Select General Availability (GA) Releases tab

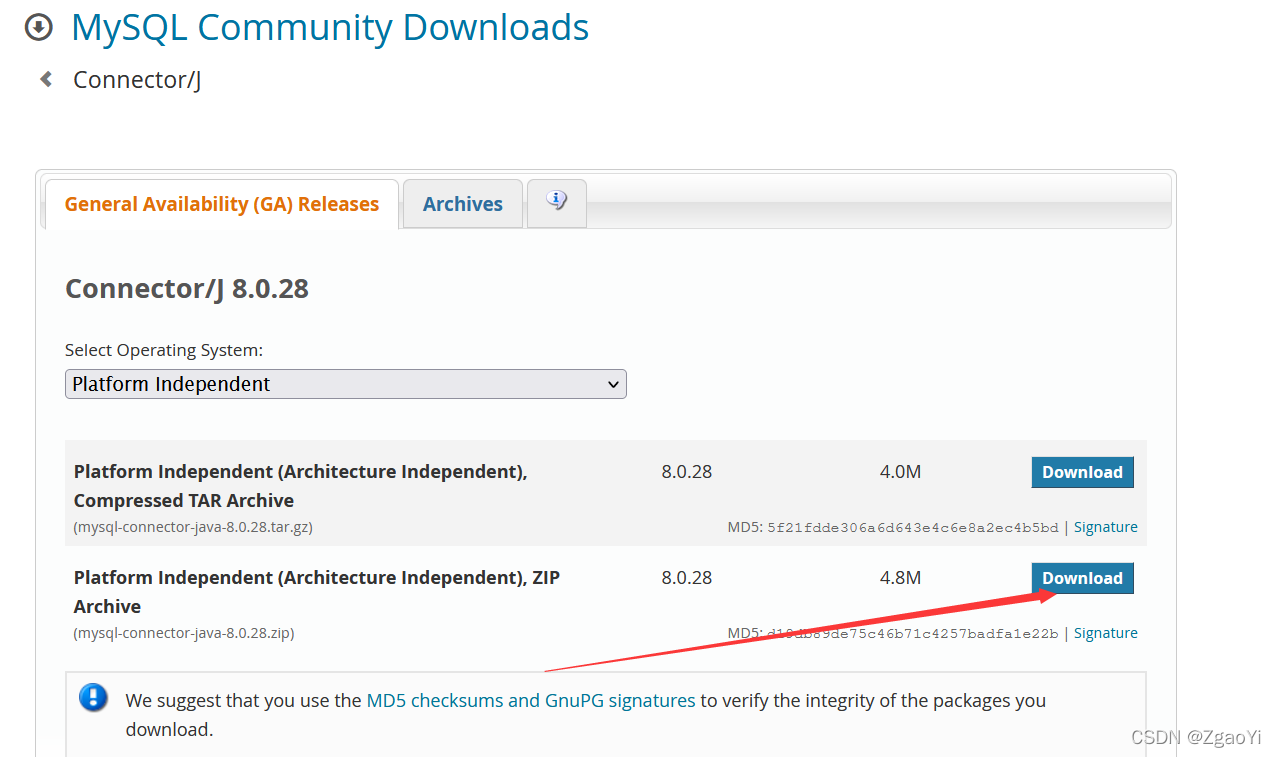222,204
